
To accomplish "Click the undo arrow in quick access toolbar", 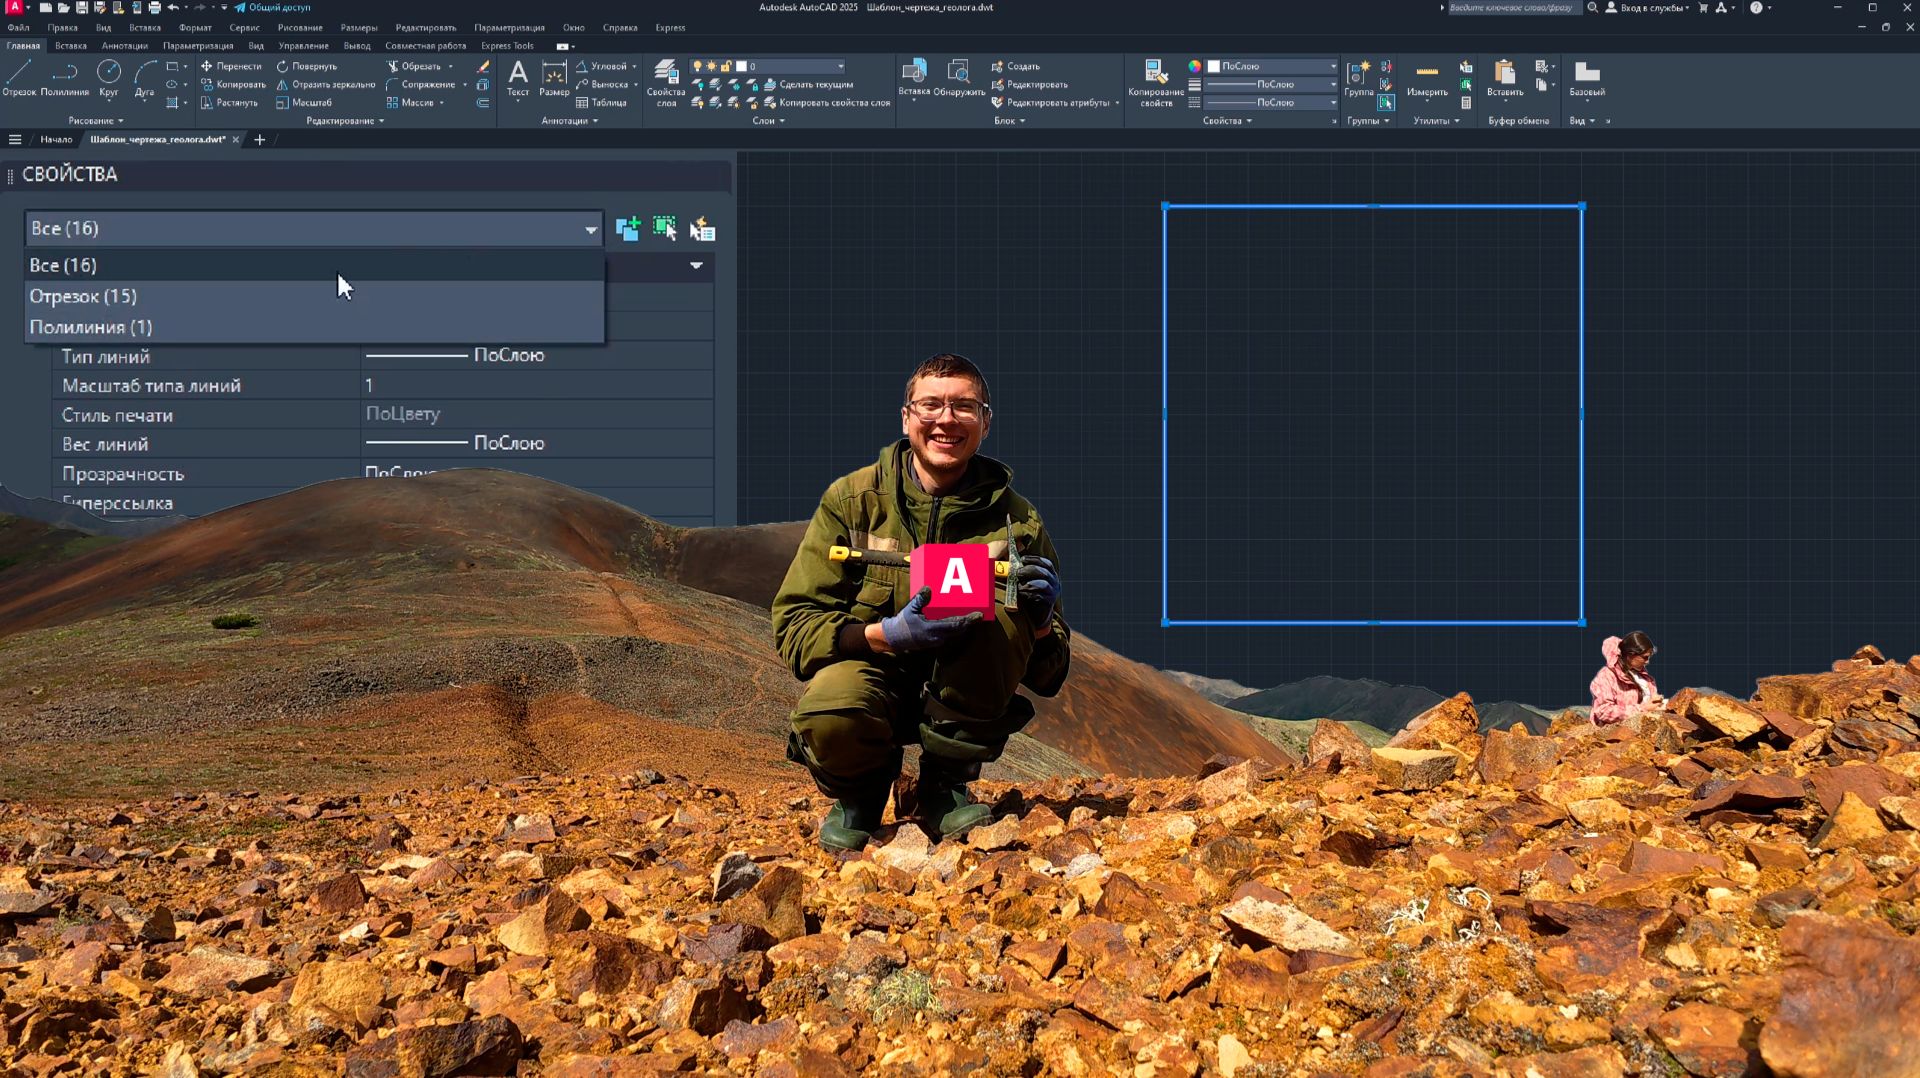I will 173,7.
